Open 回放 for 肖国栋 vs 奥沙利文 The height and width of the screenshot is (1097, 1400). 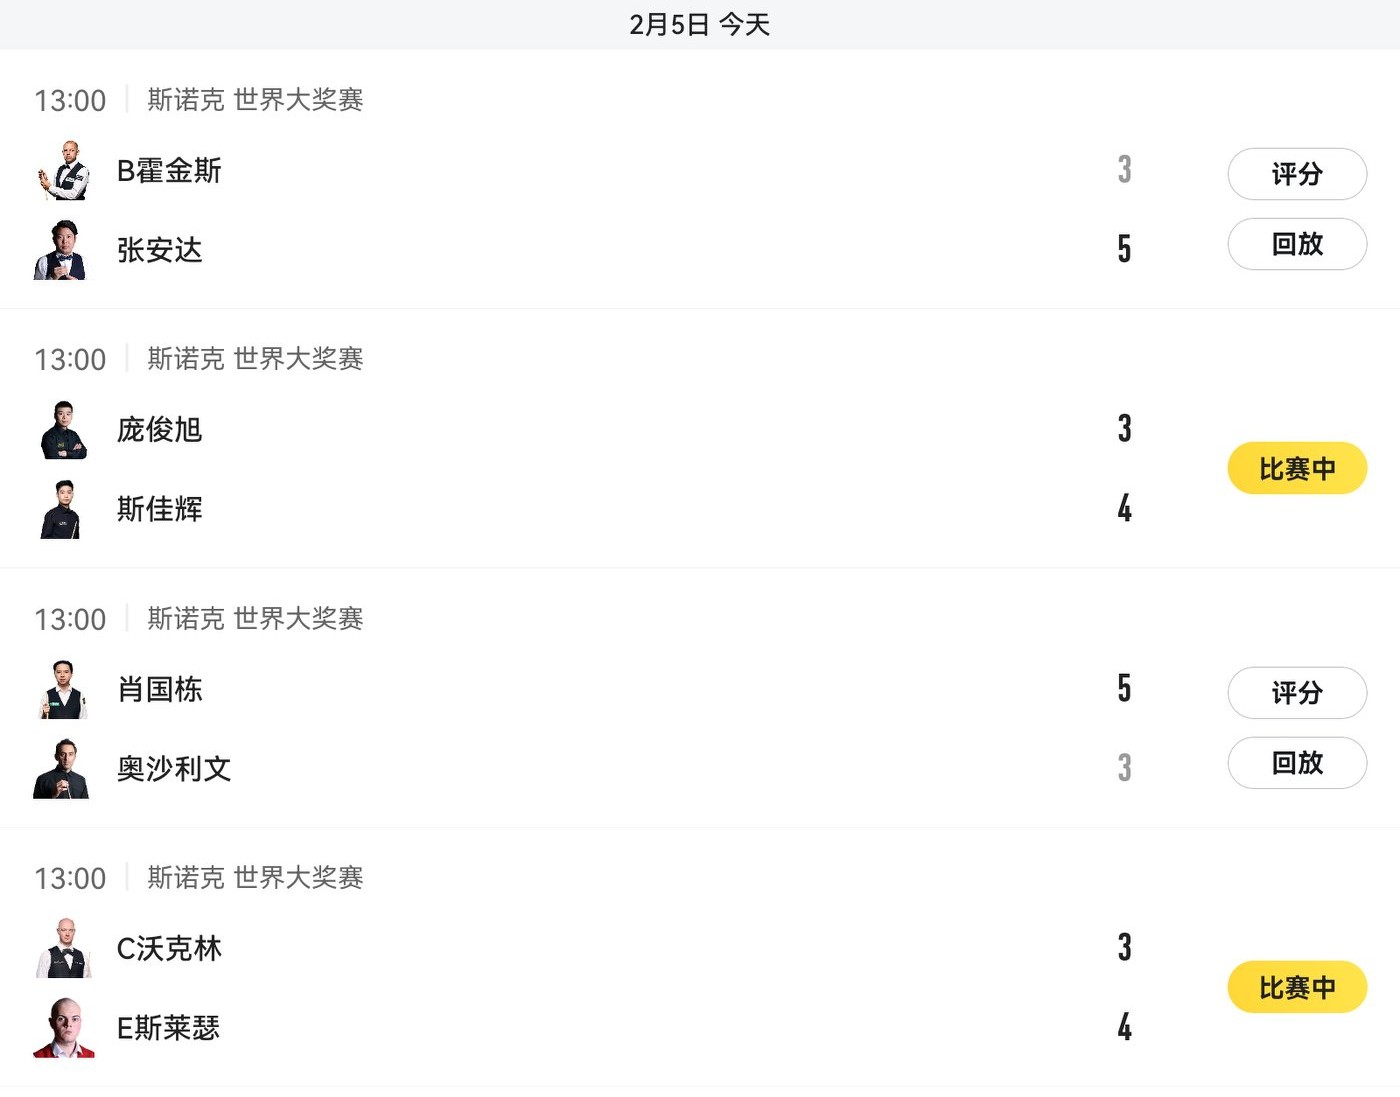pyautogui.click(x=1296, y=763)
